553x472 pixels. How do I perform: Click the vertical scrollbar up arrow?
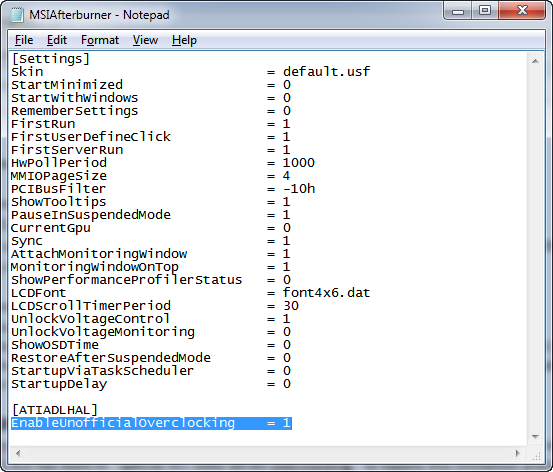click(535, 61)
